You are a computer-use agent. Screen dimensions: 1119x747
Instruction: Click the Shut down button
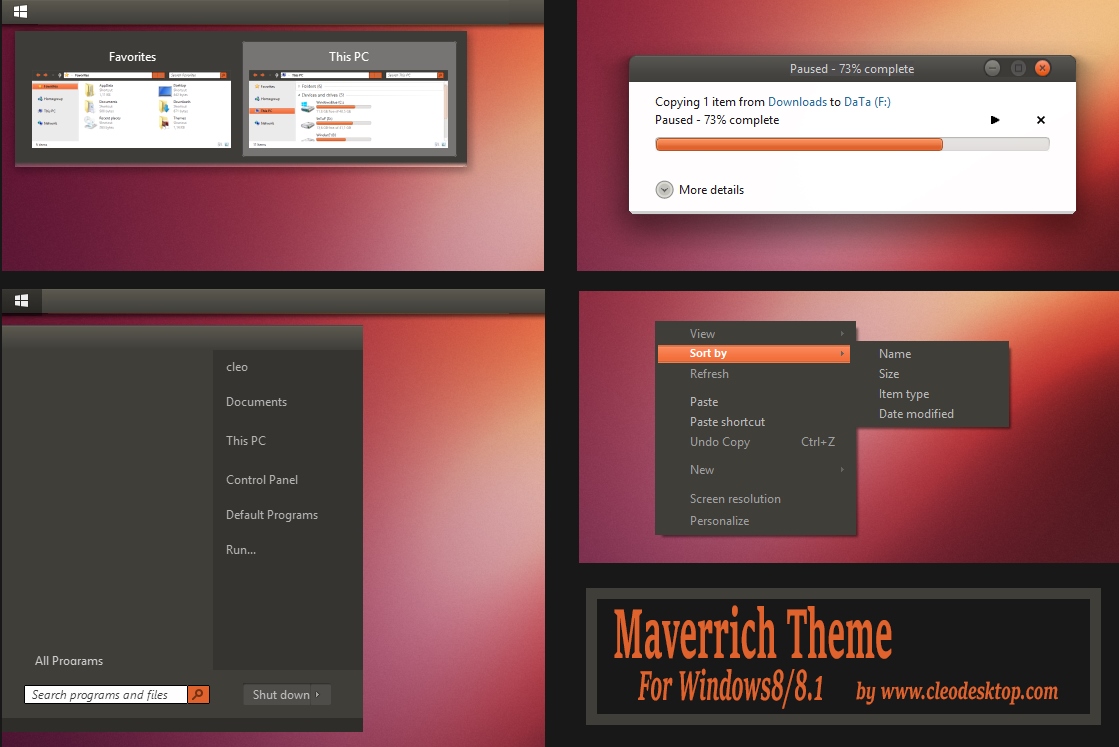click(277, 694)
